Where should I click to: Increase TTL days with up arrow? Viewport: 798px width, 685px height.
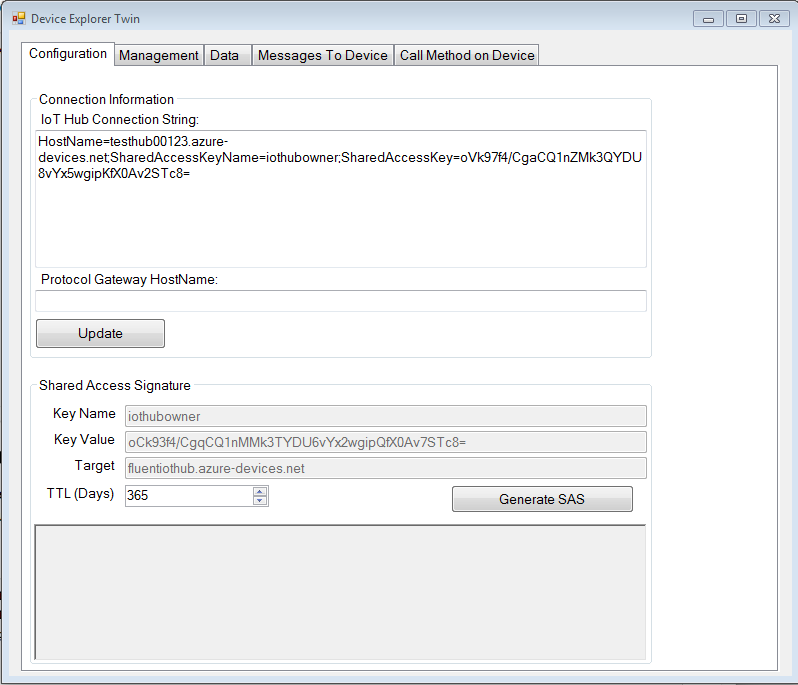(260, 491)
